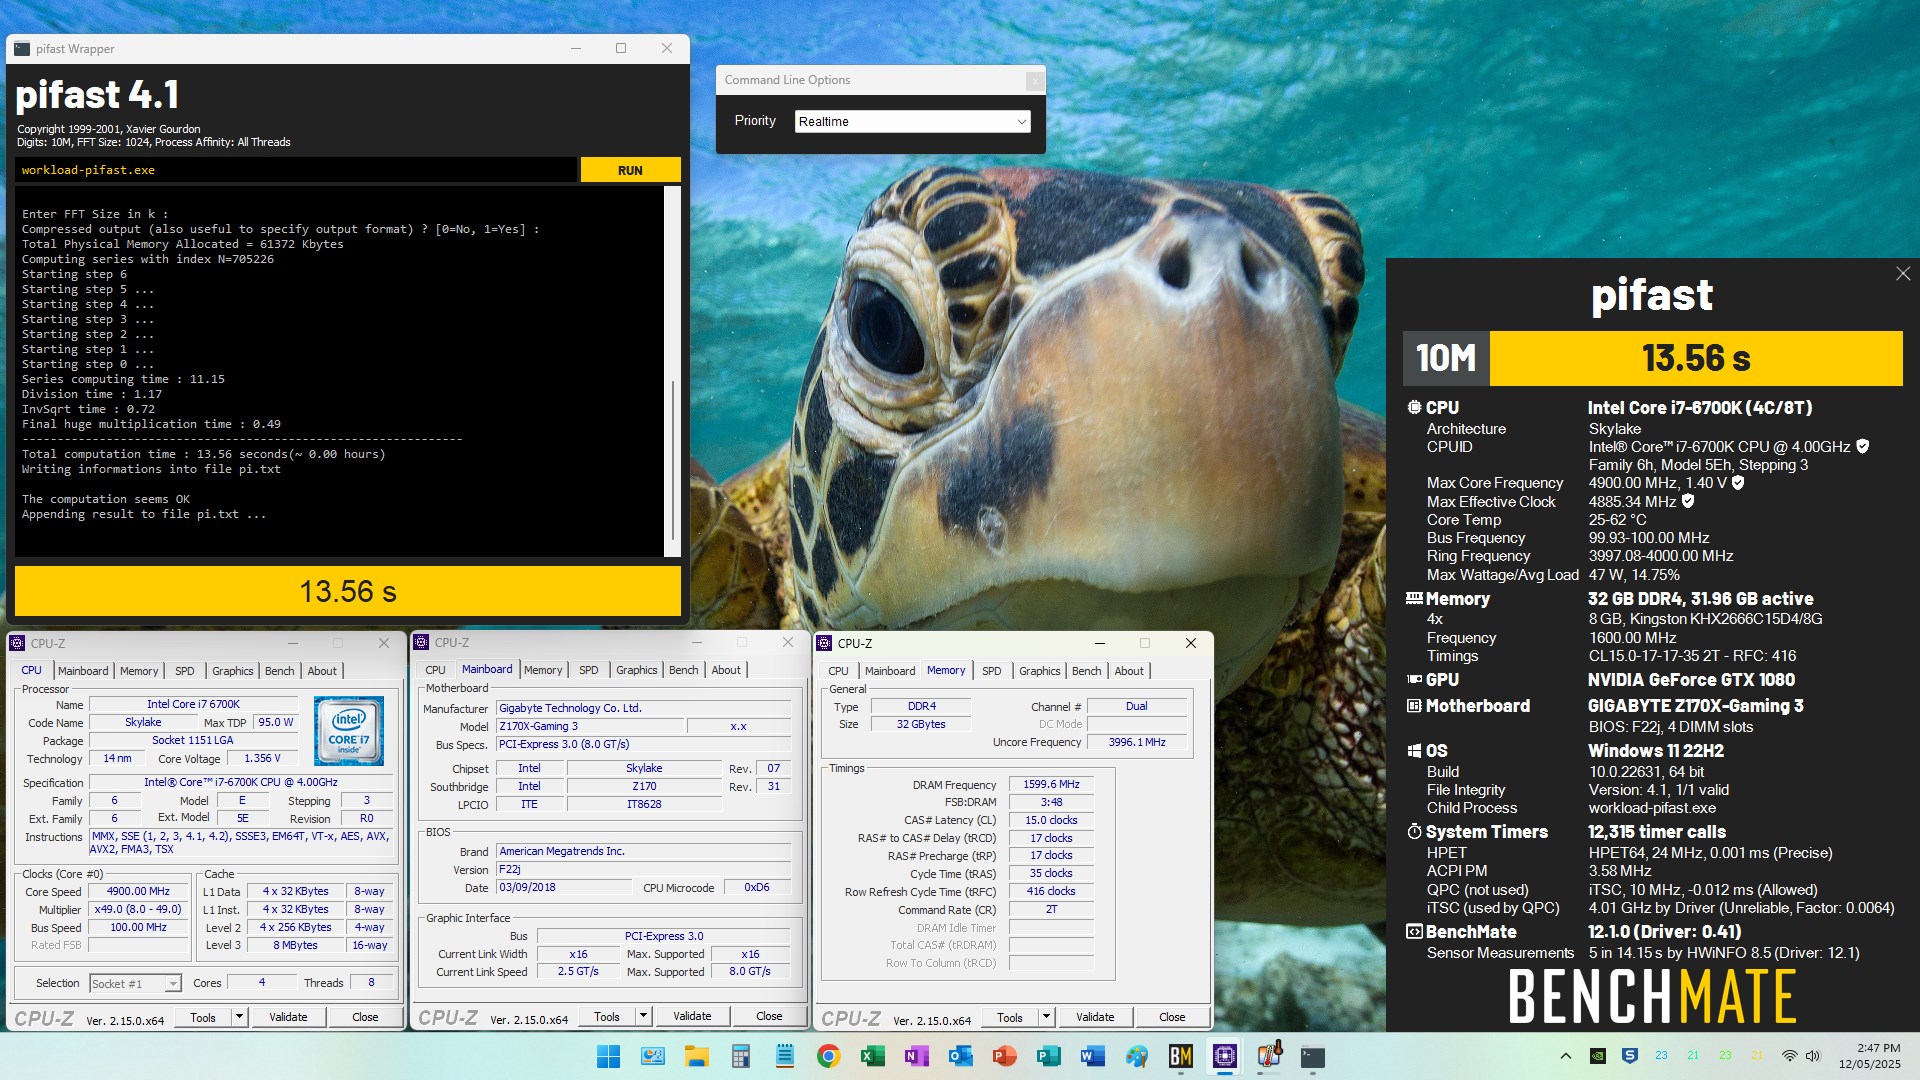
Task: Open the blue shield S tray icon
Action: point(1629,1056)
